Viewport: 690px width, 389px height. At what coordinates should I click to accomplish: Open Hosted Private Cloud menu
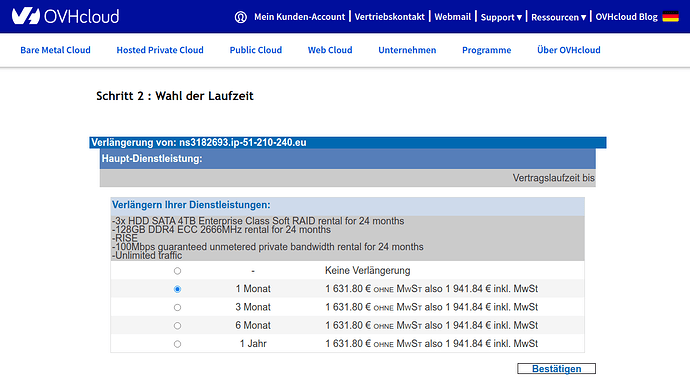pyautogui.click(x=160, y=50)
